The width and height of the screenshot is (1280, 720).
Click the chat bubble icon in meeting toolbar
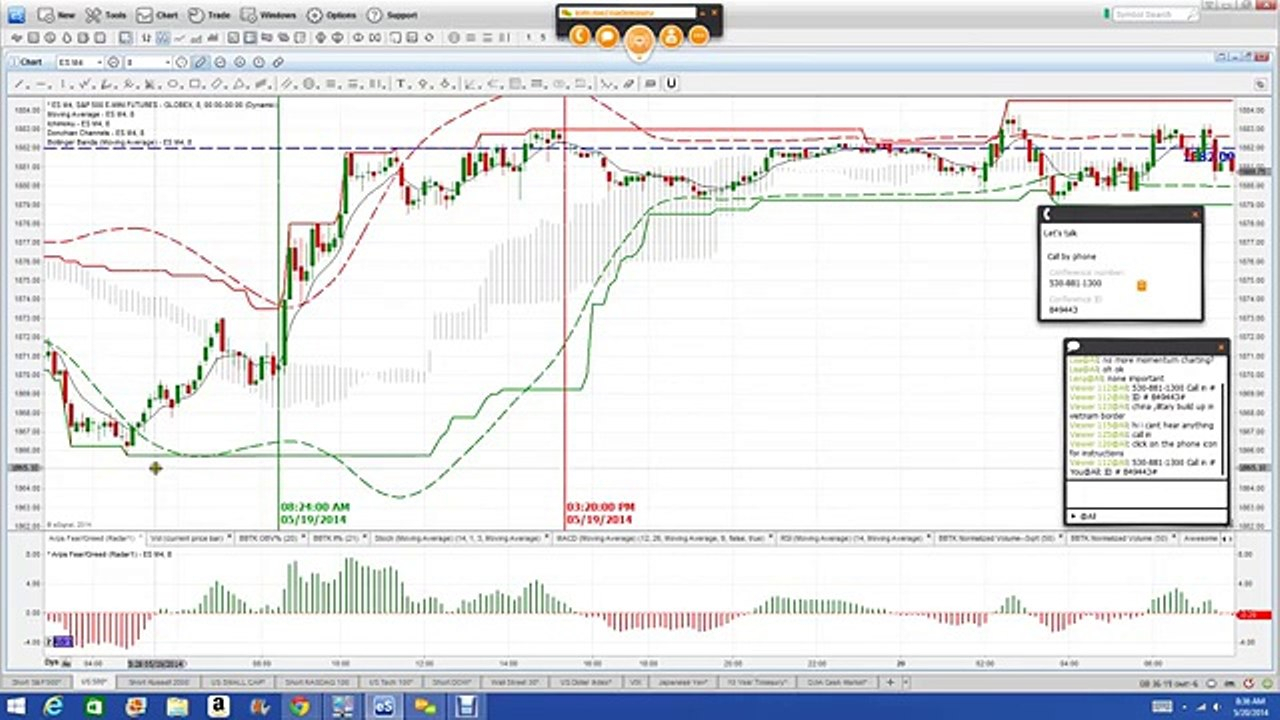pos(607,36)
